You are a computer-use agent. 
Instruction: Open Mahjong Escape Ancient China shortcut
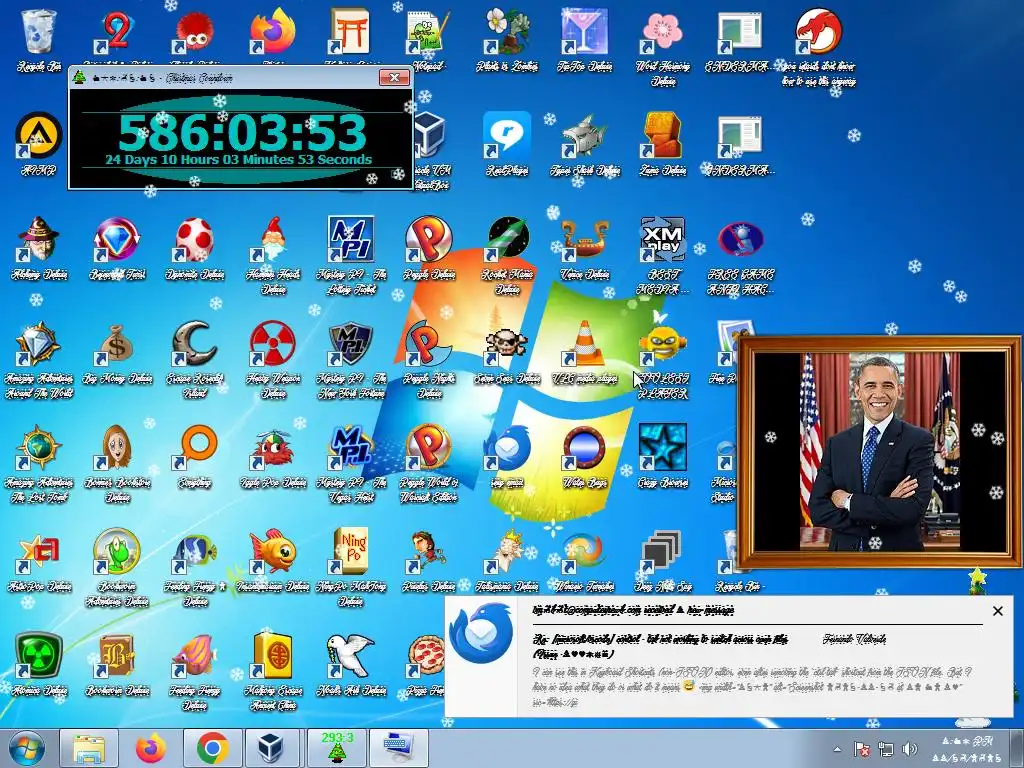[272, 656]
